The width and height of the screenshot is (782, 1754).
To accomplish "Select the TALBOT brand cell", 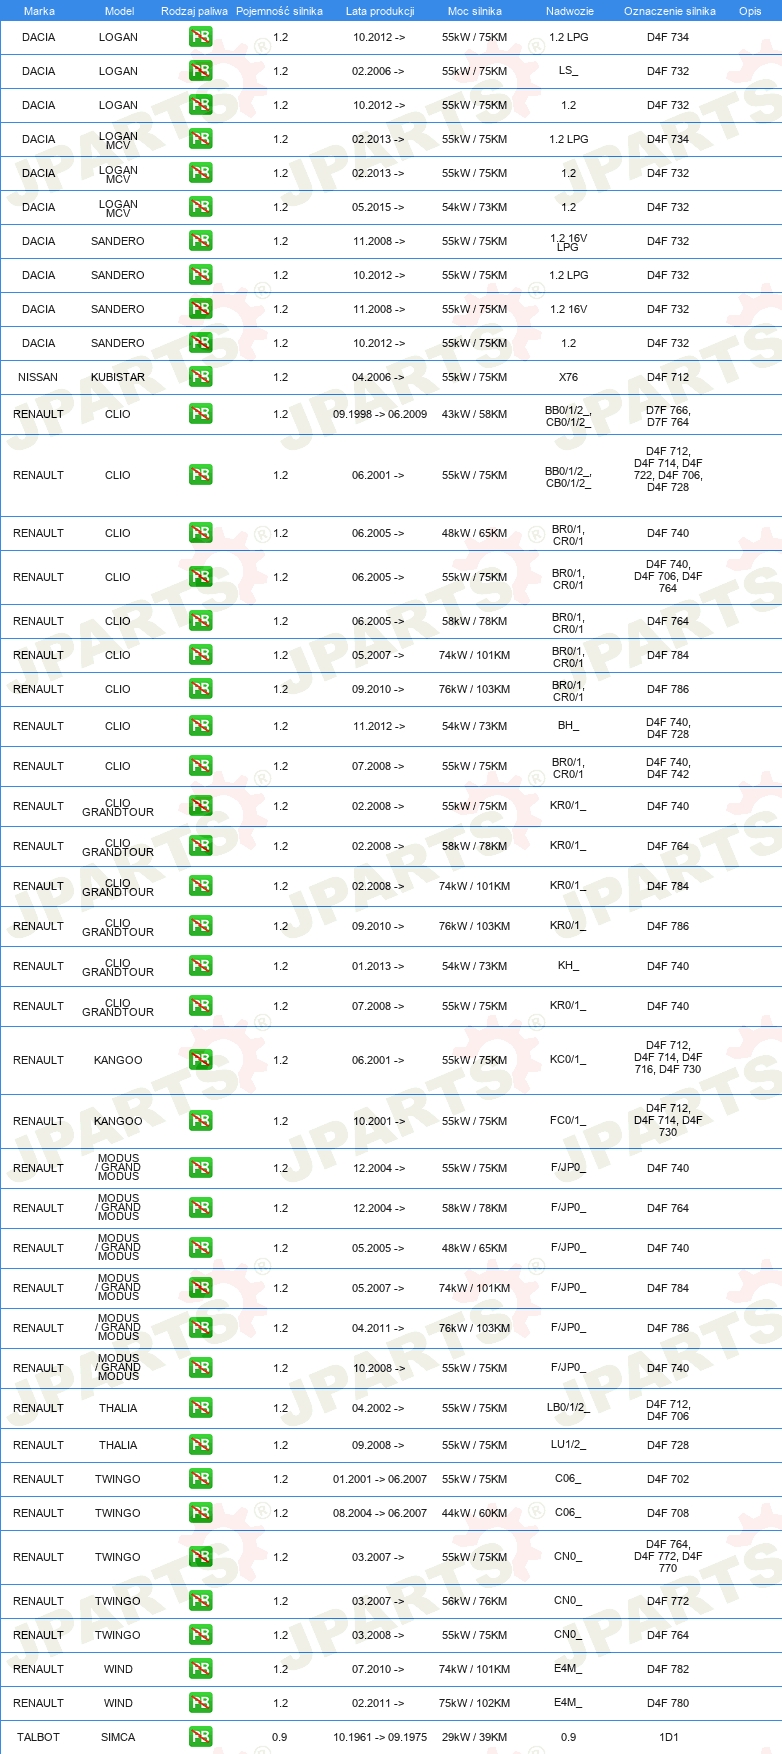I will tap(38, 1737).
